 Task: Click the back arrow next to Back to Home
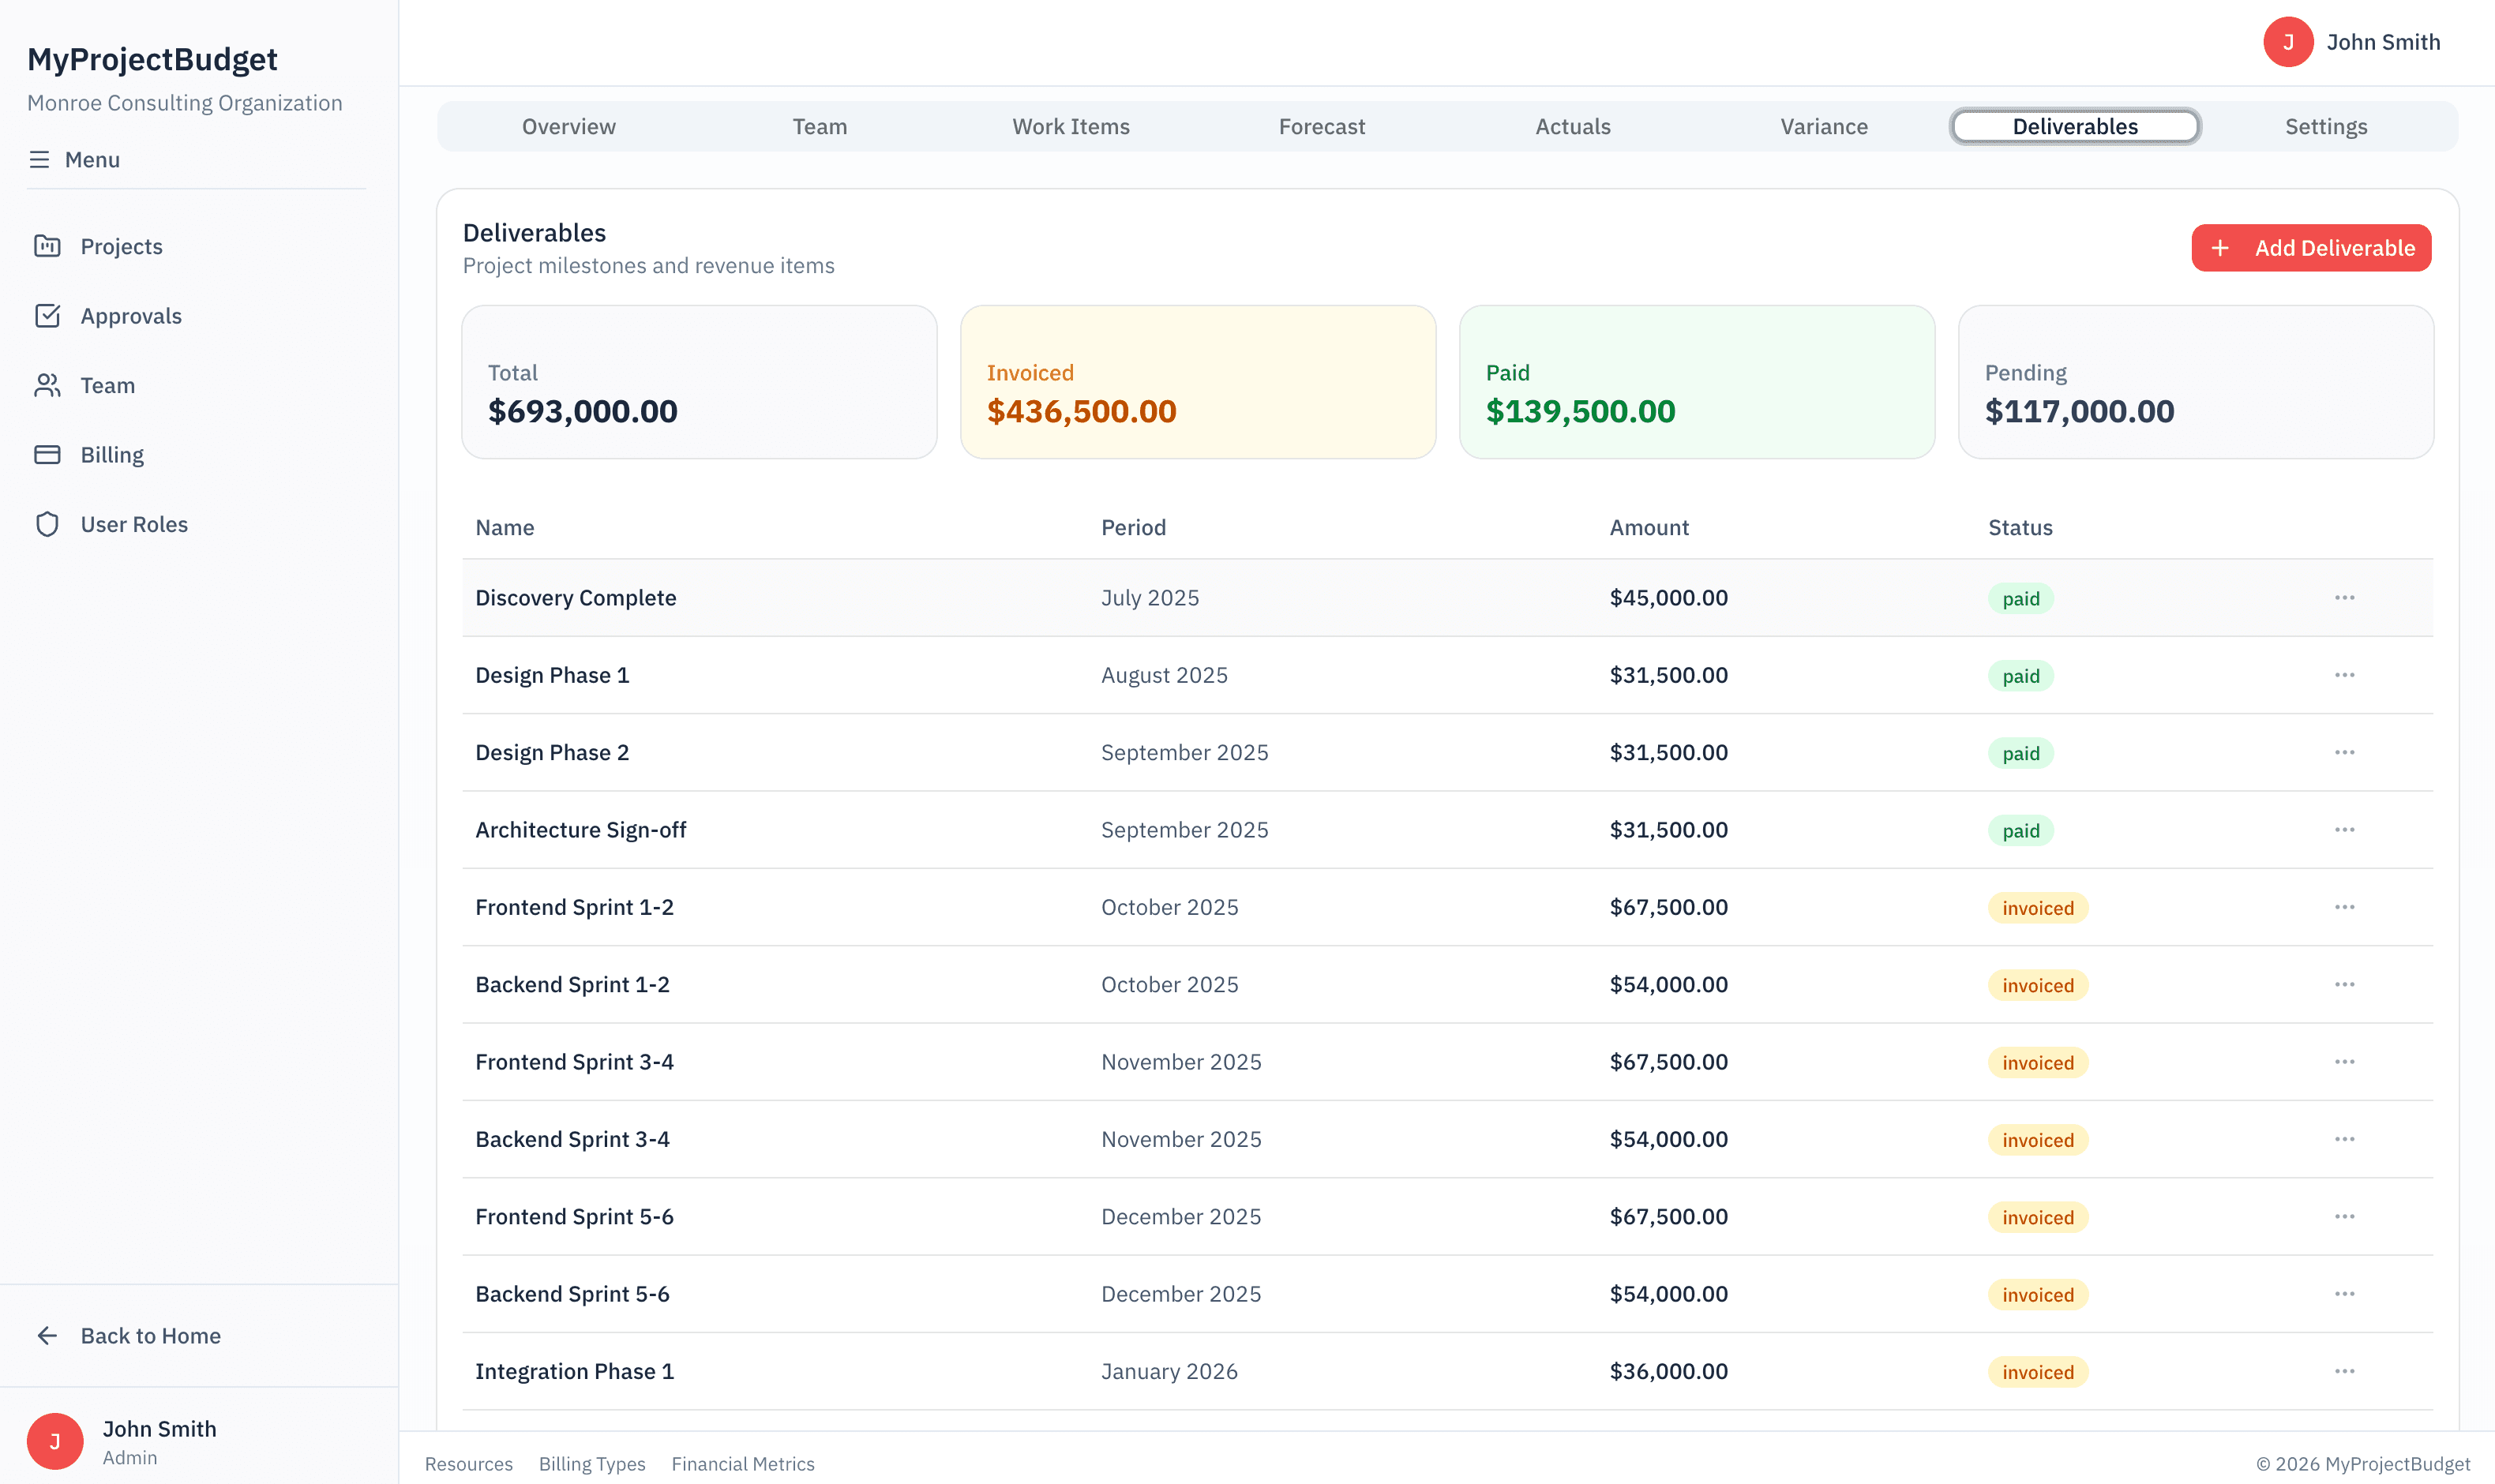click(x=46, y=1335)
